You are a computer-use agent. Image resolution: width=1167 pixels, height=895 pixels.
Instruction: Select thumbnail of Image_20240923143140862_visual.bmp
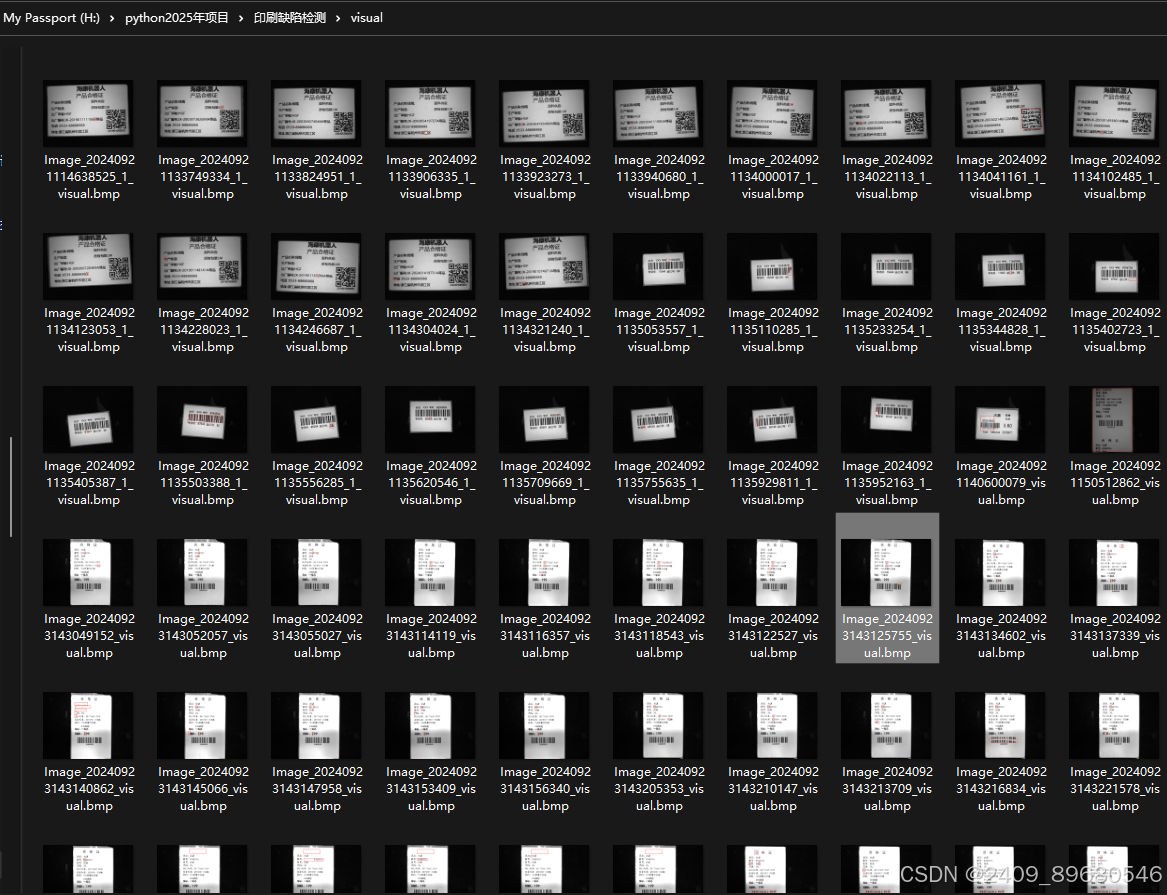[x=89, y=725]
